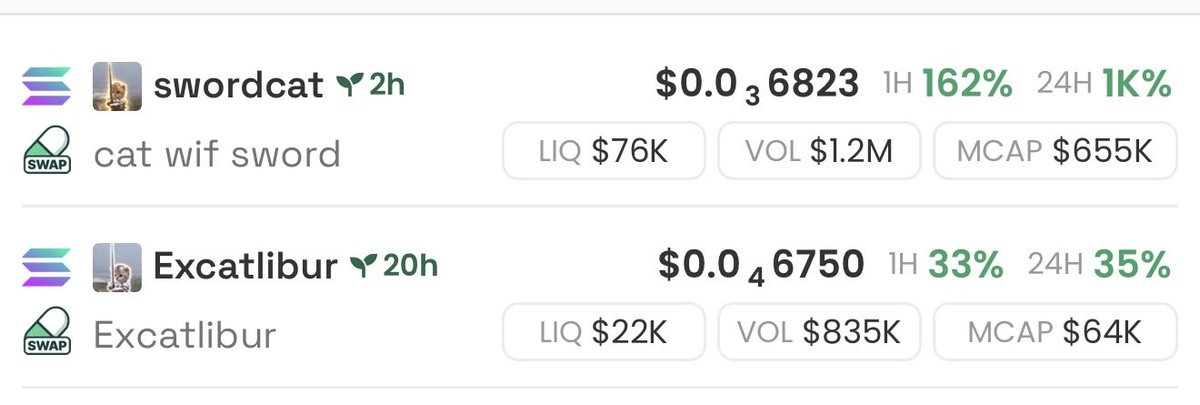
Task: Select the LIQ $76K pill
Action: click(x=603, y=151)
